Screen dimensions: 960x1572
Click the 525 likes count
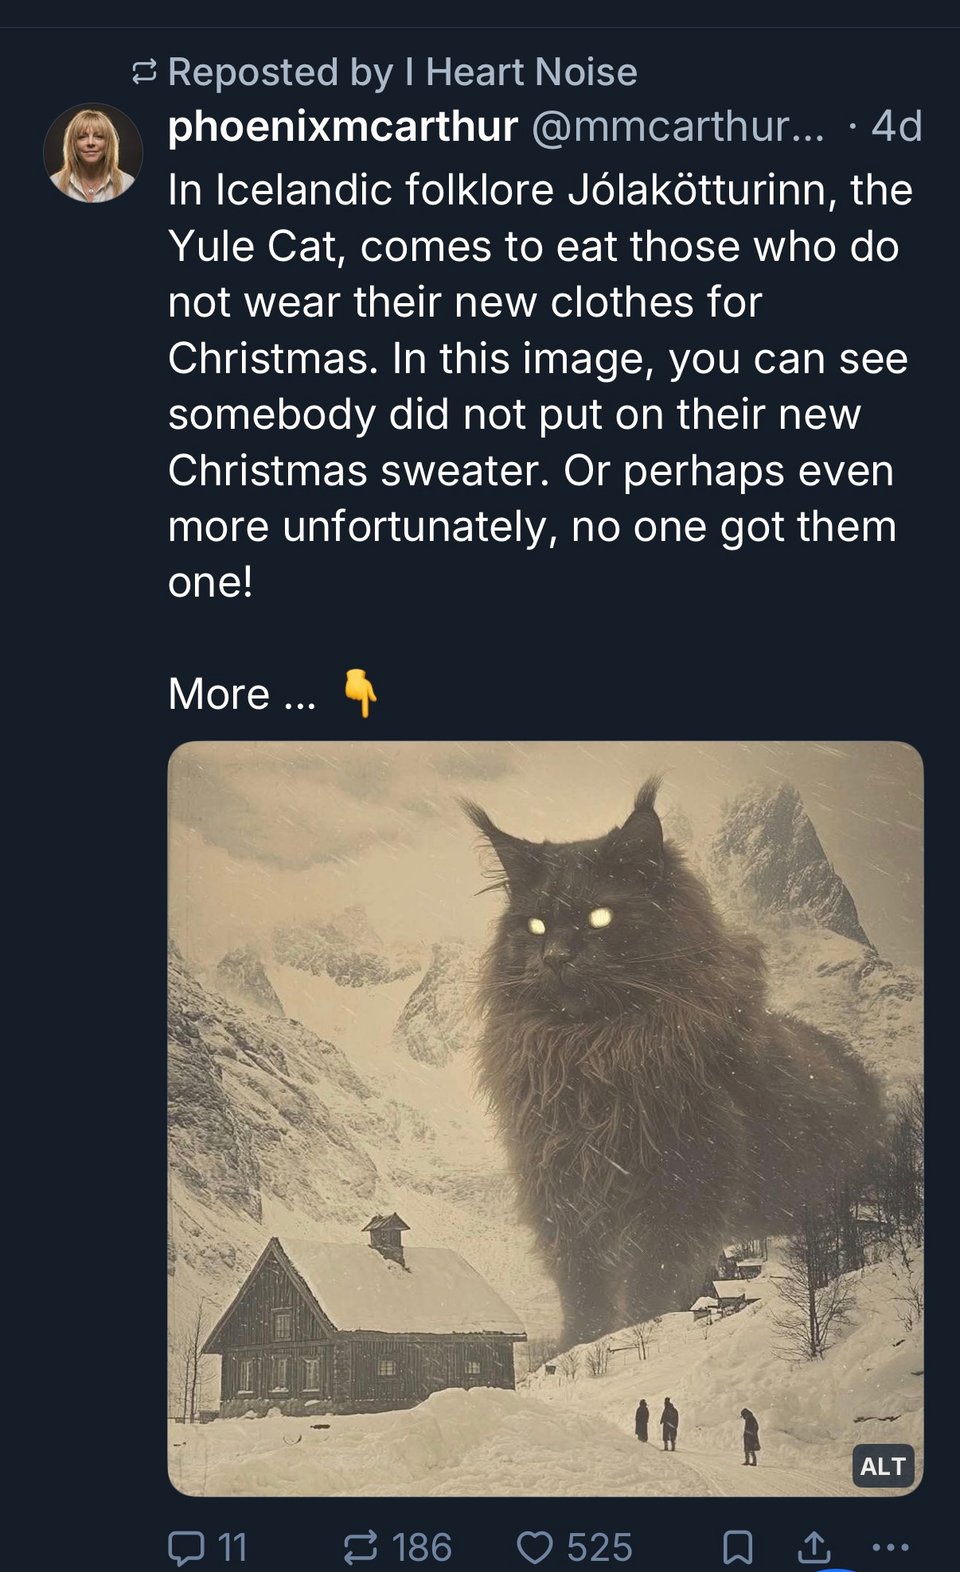[x=599, y=1547]
